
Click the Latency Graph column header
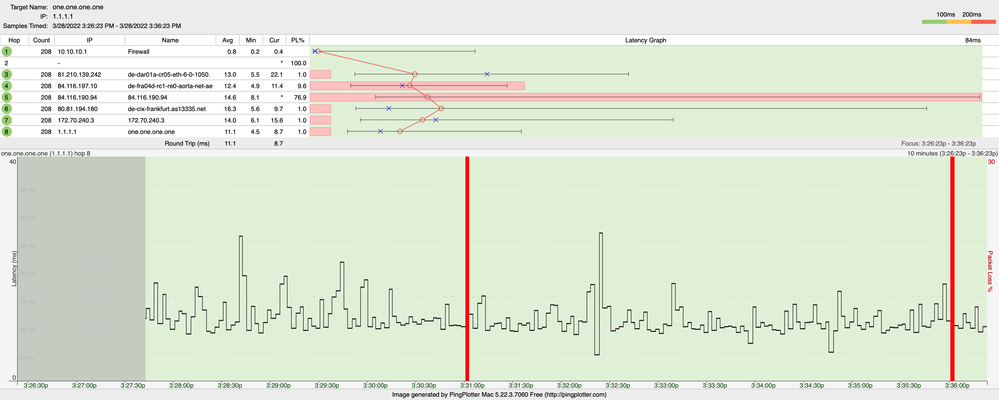(x=646, y=40)
